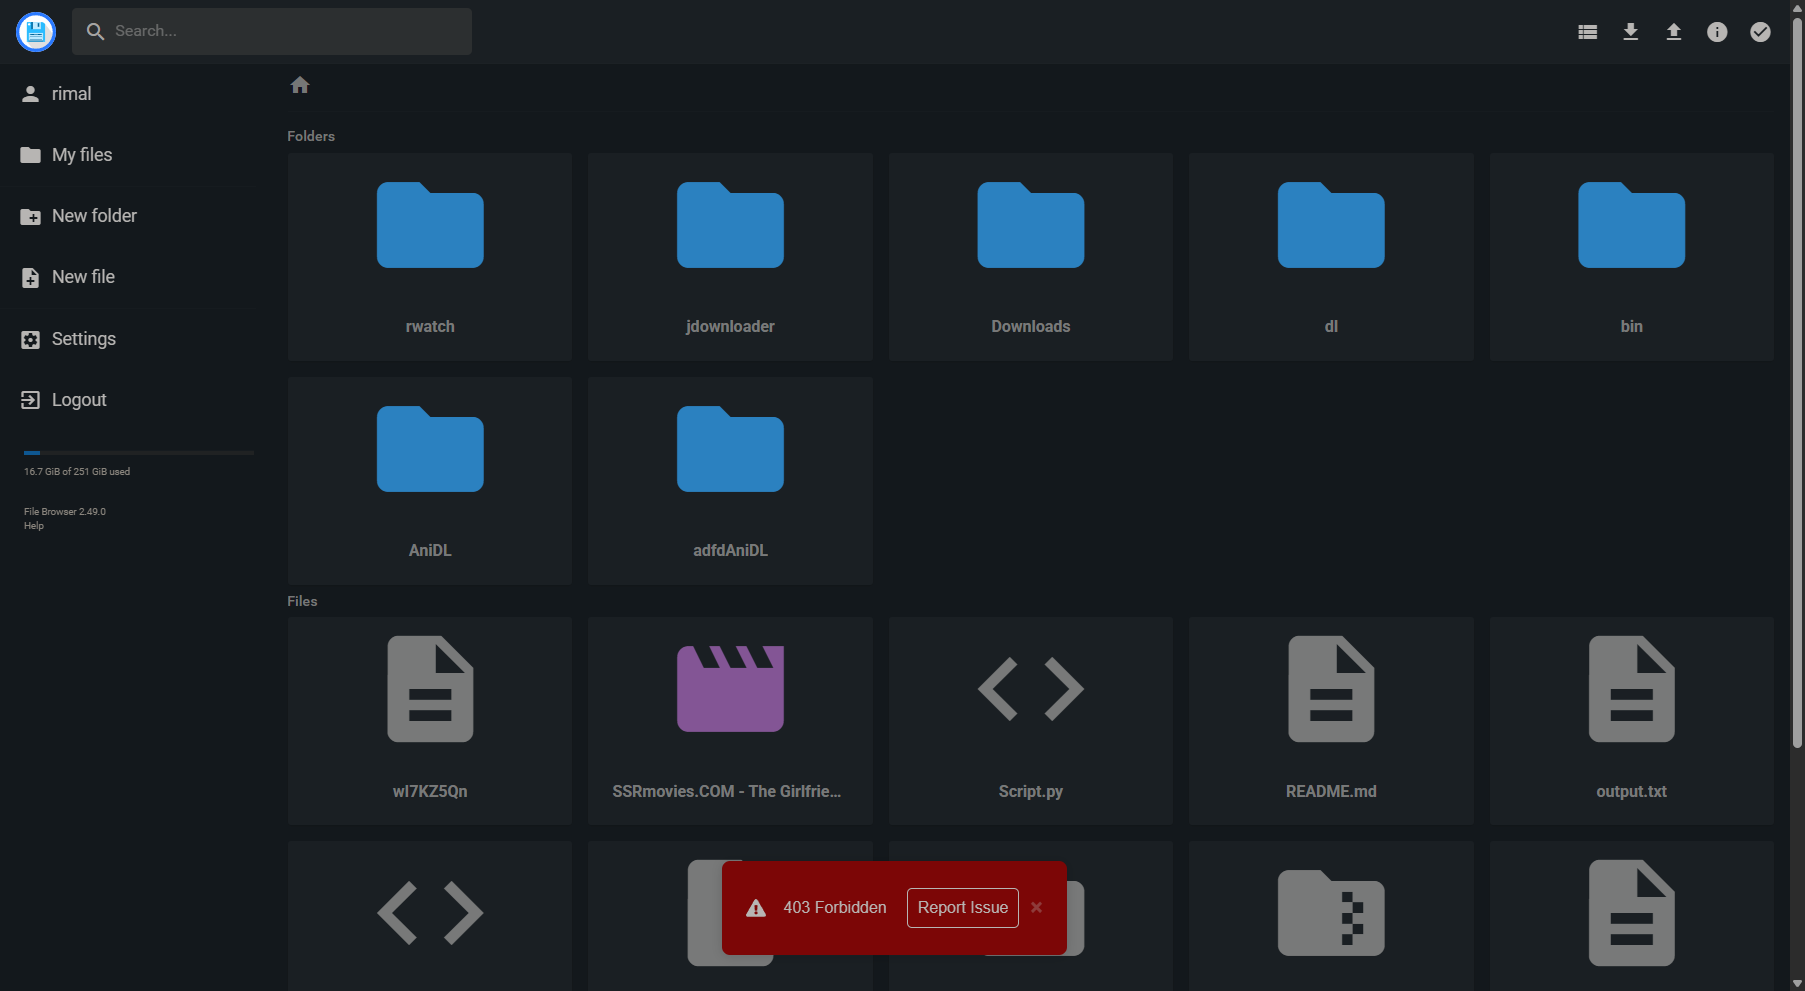Viewport: 1805px width, 991px height.
Task: Click the home breadcrumb icon
Action: coord(300,85)
